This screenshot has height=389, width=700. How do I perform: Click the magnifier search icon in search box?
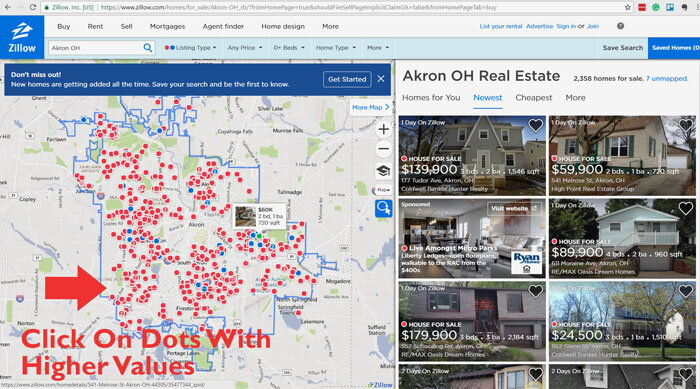(147, 47)
